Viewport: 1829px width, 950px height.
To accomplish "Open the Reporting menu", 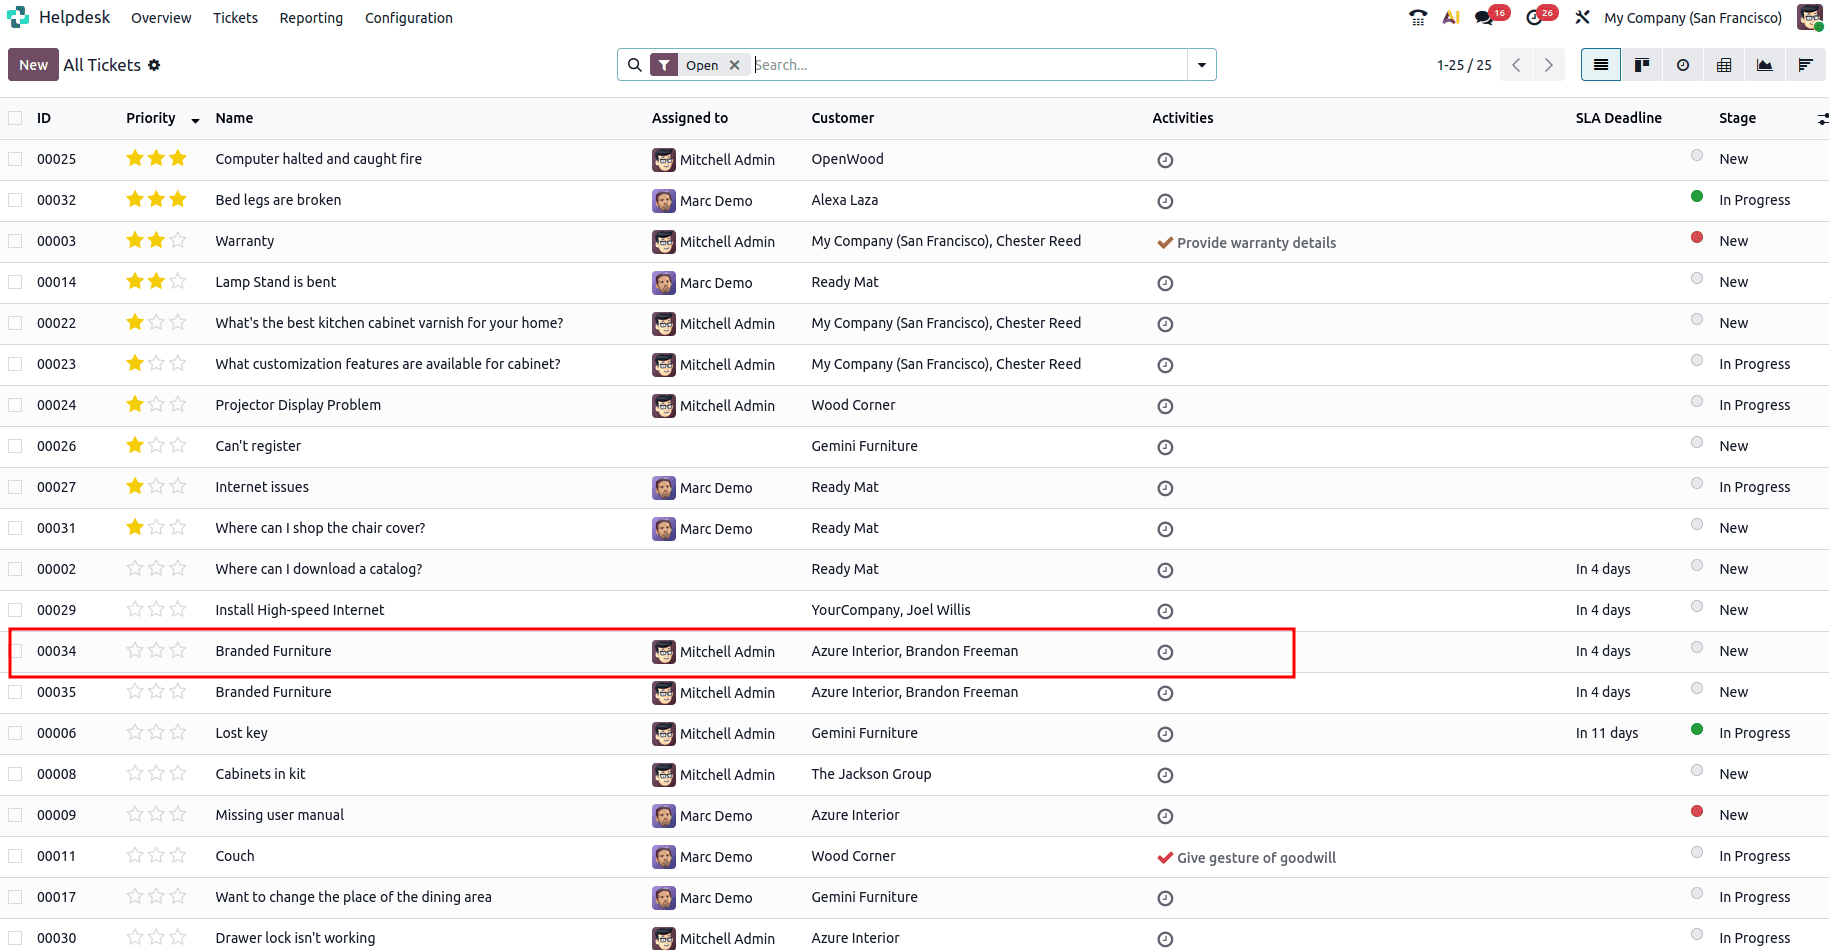I will tap(311, 17).
